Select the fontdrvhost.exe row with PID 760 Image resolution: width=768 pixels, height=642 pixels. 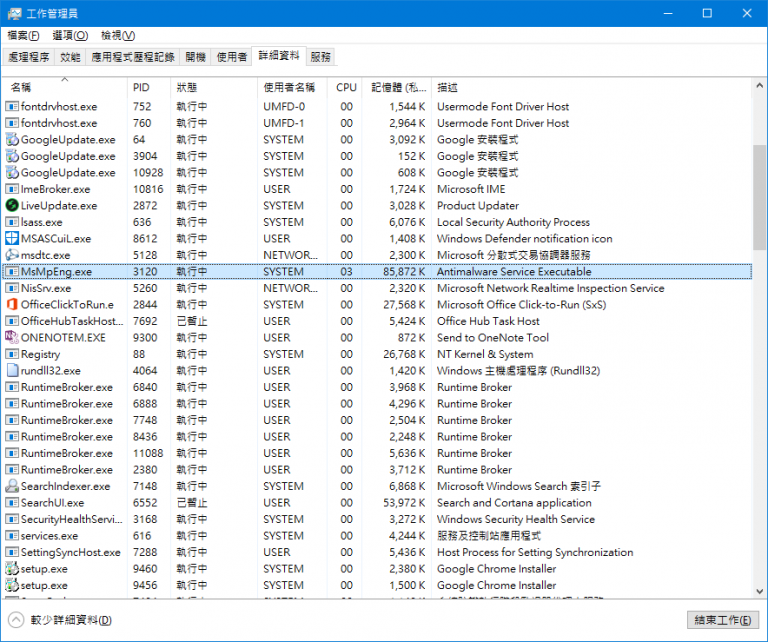point(377,123)
